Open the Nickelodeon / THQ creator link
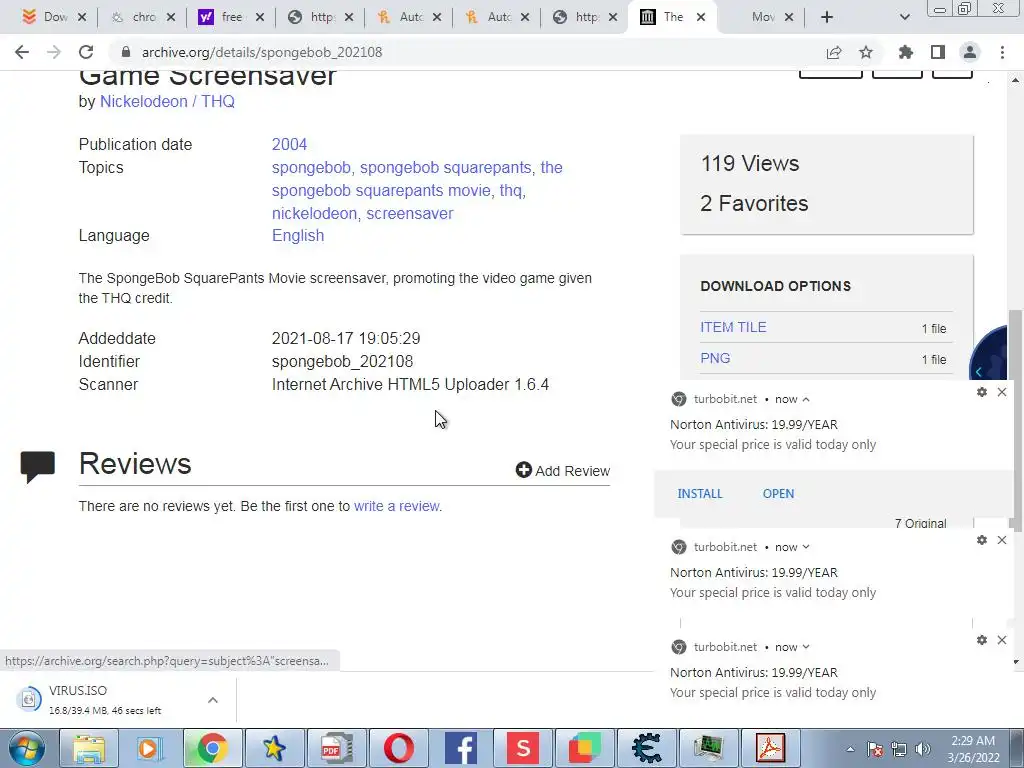 (167, 101)
